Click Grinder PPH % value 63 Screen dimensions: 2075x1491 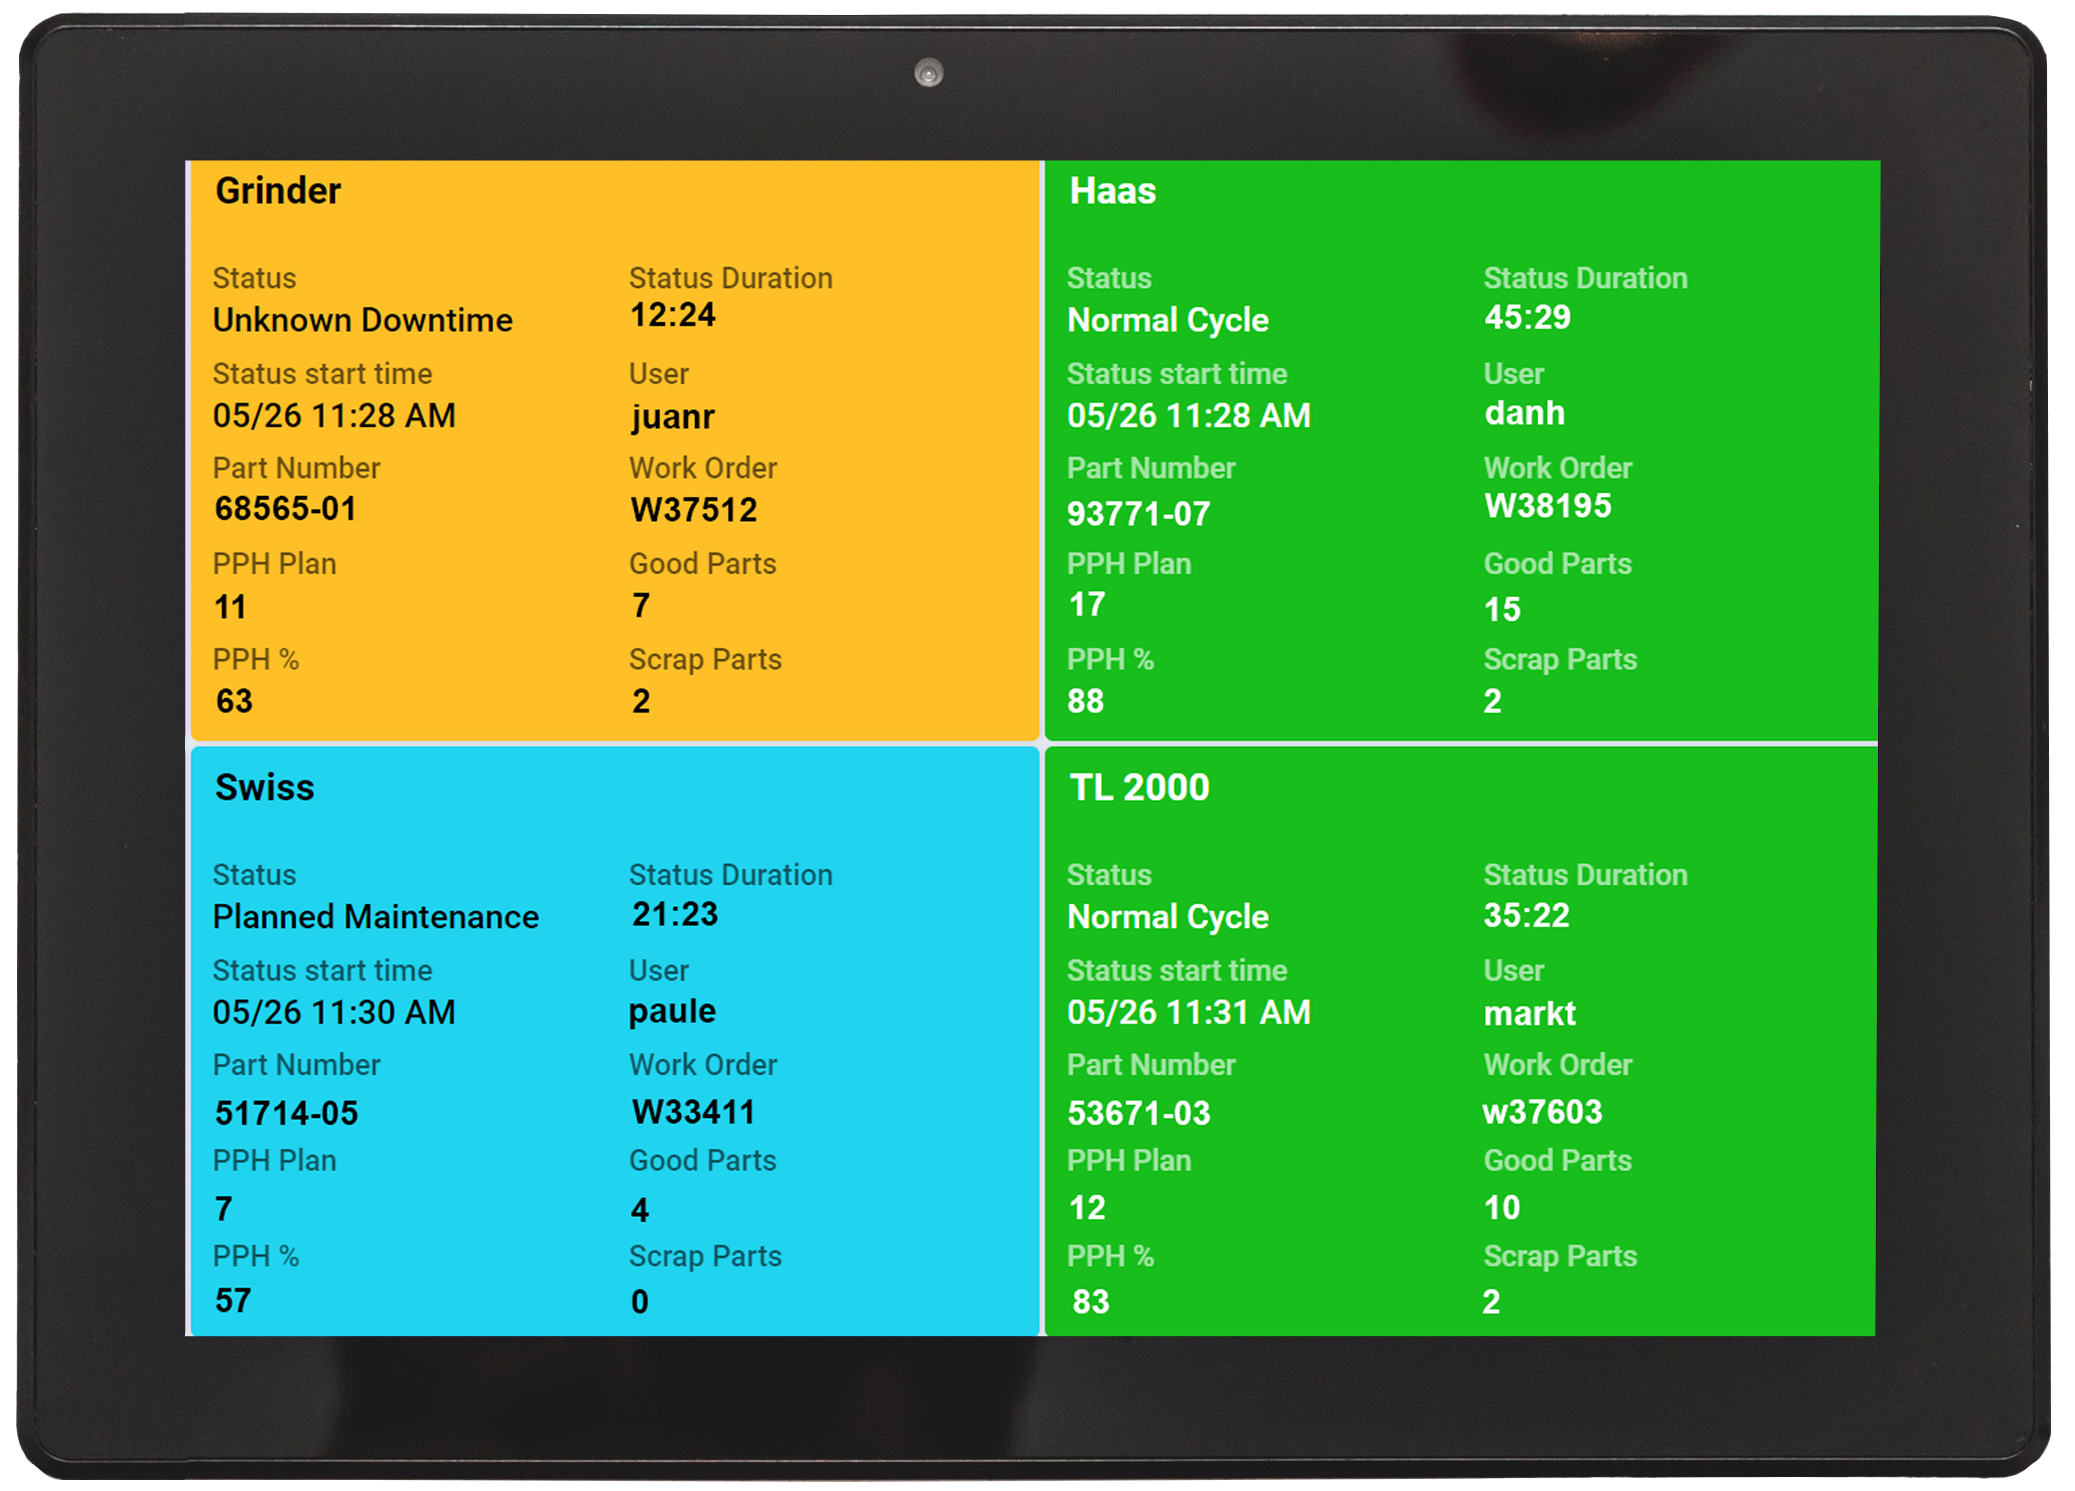pos(234,701)
